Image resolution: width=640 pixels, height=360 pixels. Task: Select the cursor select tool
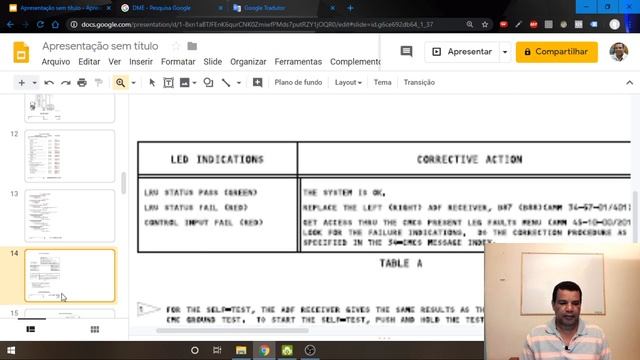pos(152,83)
